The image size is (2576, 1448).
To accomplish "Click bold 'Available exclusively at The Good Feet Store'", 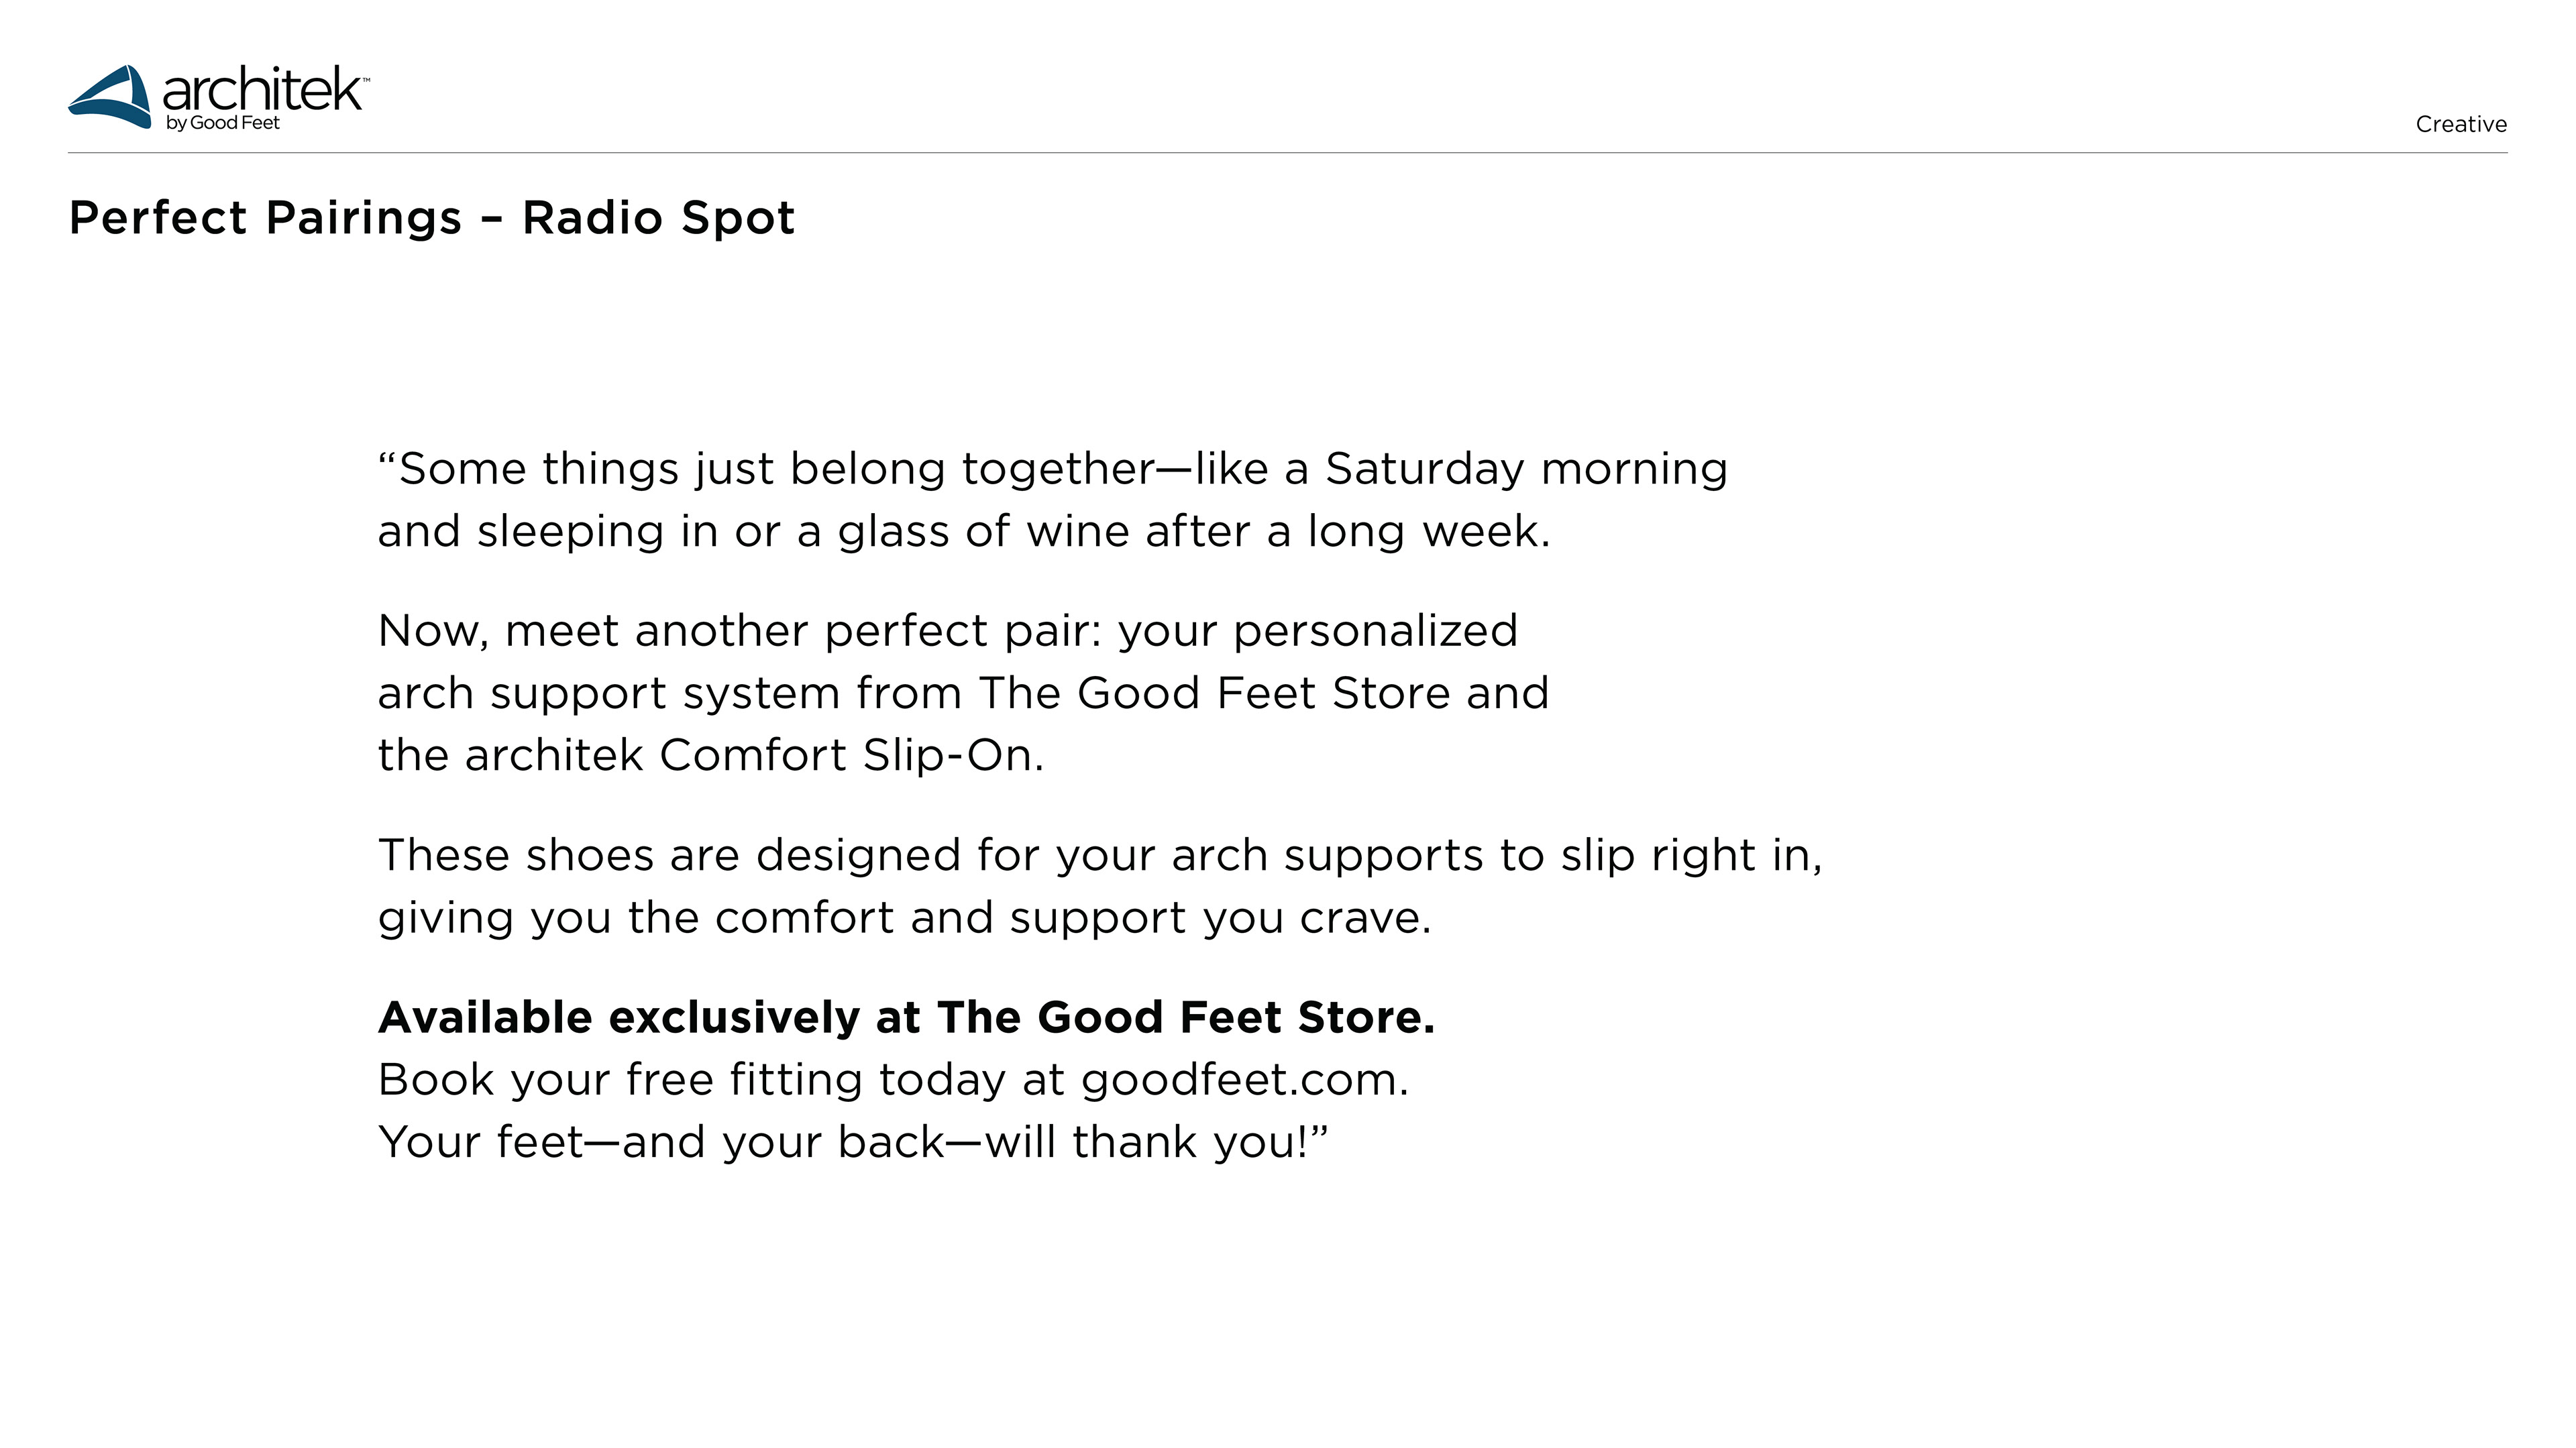I will pos(906,1017).
